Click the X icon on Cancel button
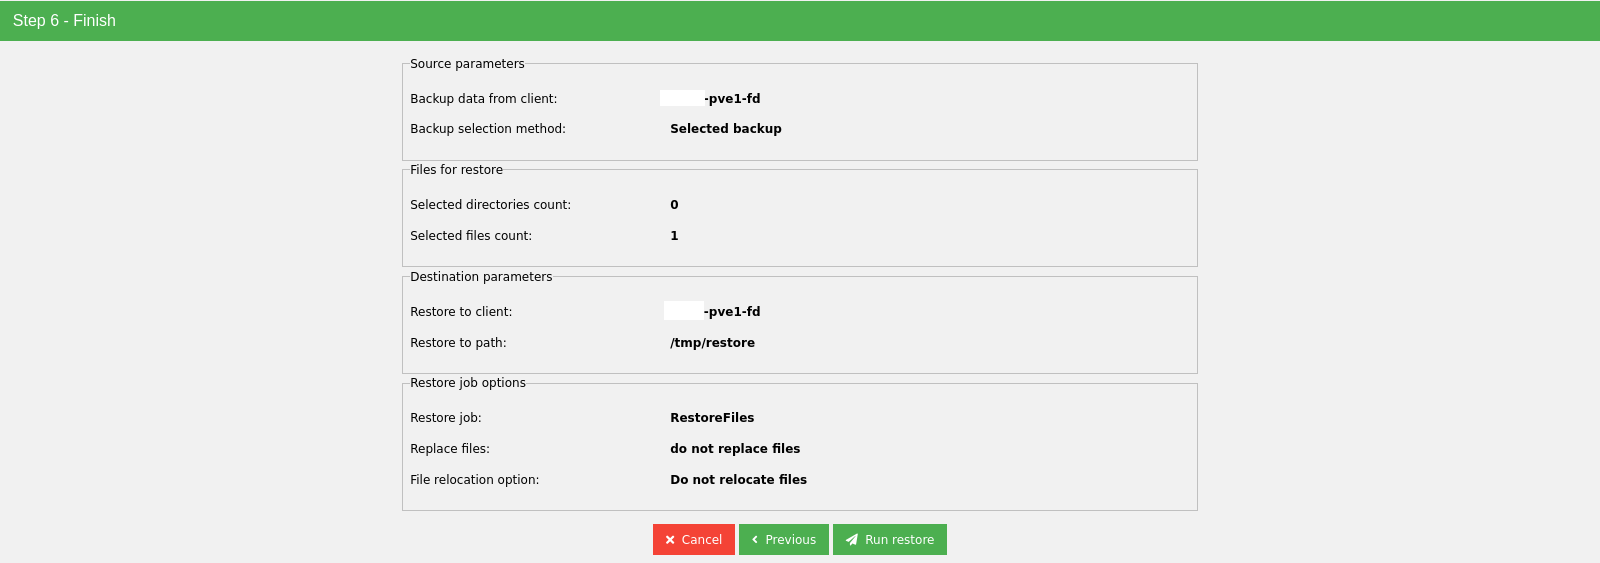1600x563 pixels. [x=670, y=540]
